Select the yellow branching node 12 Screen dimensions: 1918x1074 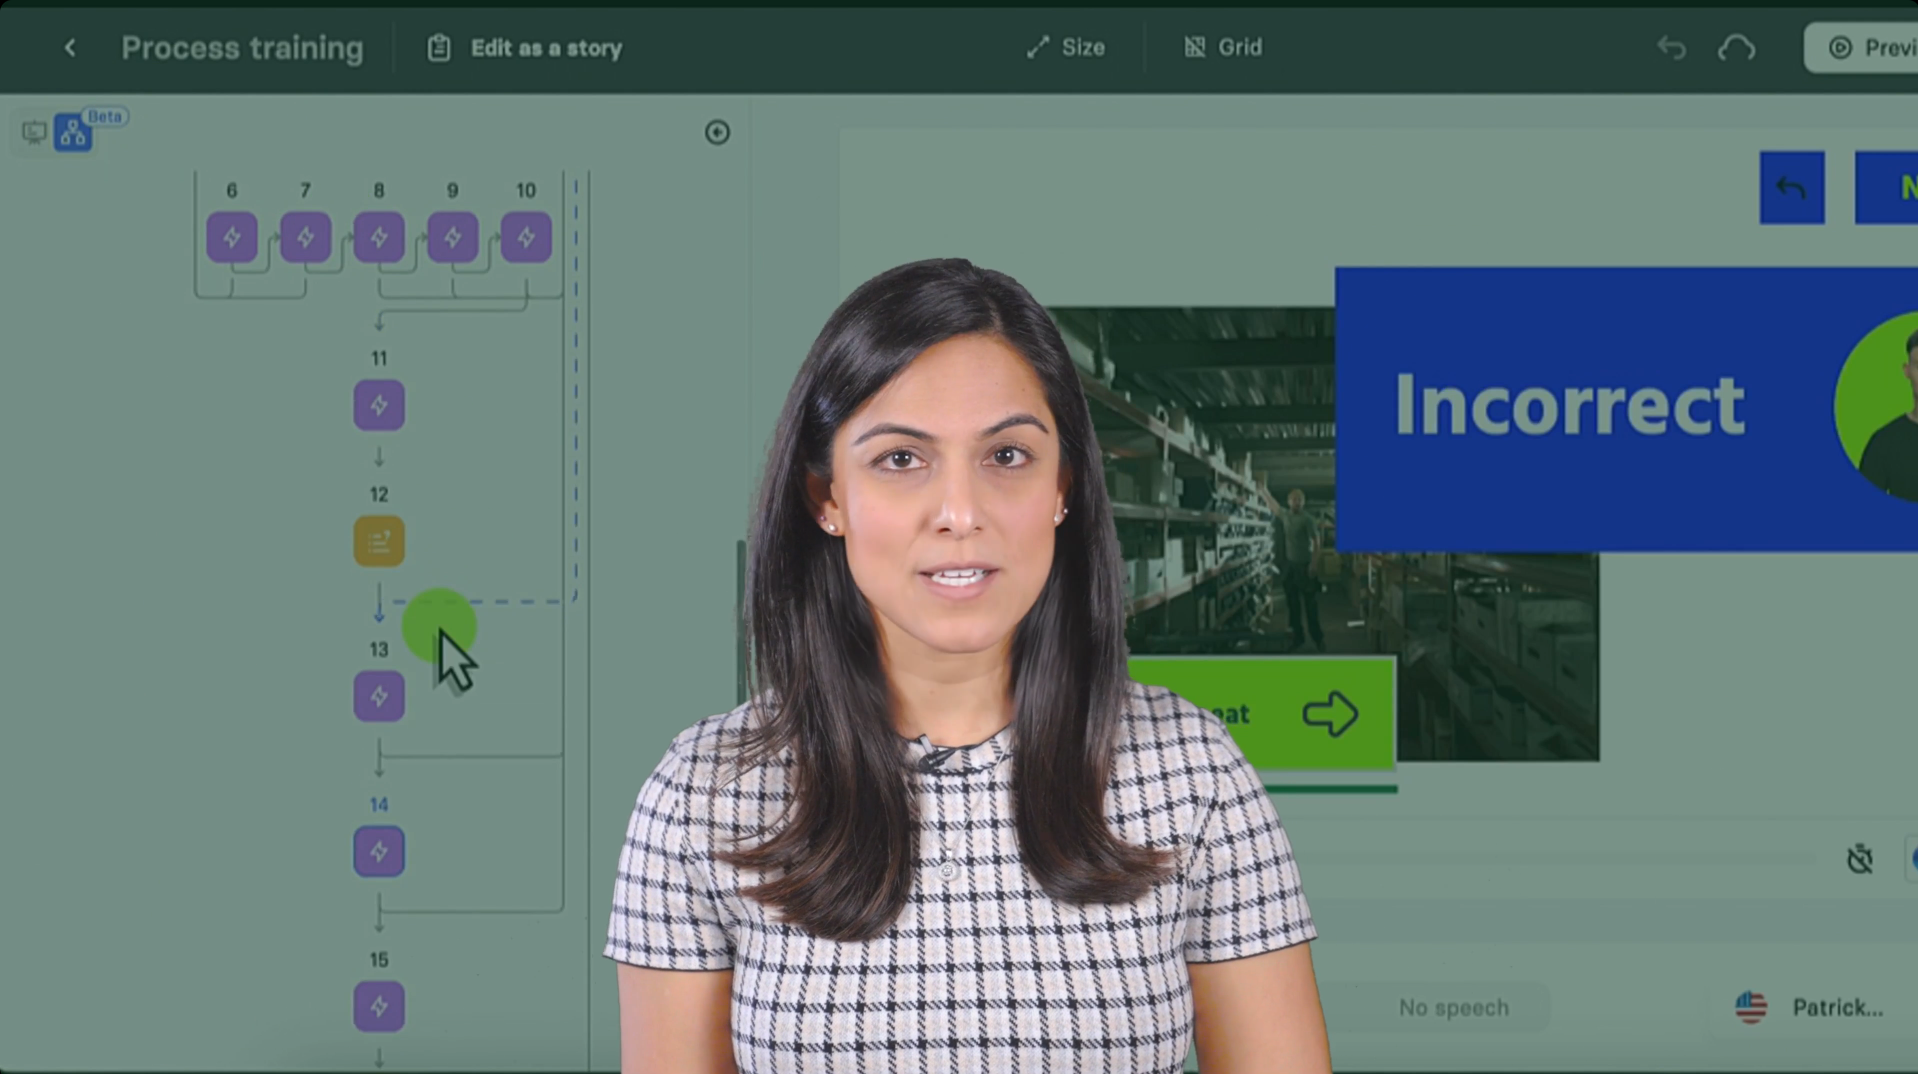(x=379, y=541)
